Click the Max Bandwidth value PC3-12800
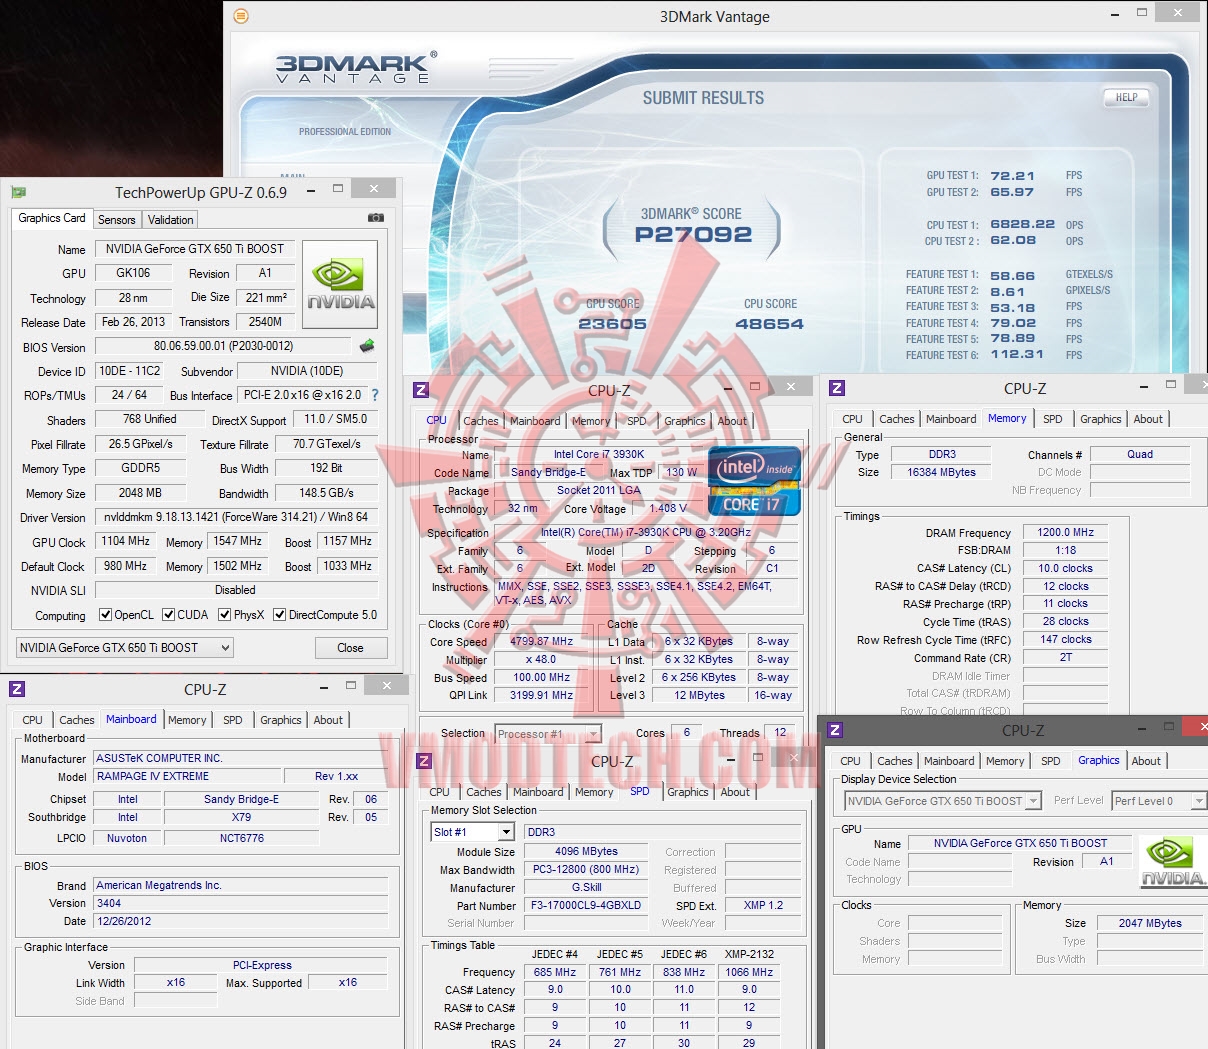This screenshot has width=1208, height=1049. 586,870
